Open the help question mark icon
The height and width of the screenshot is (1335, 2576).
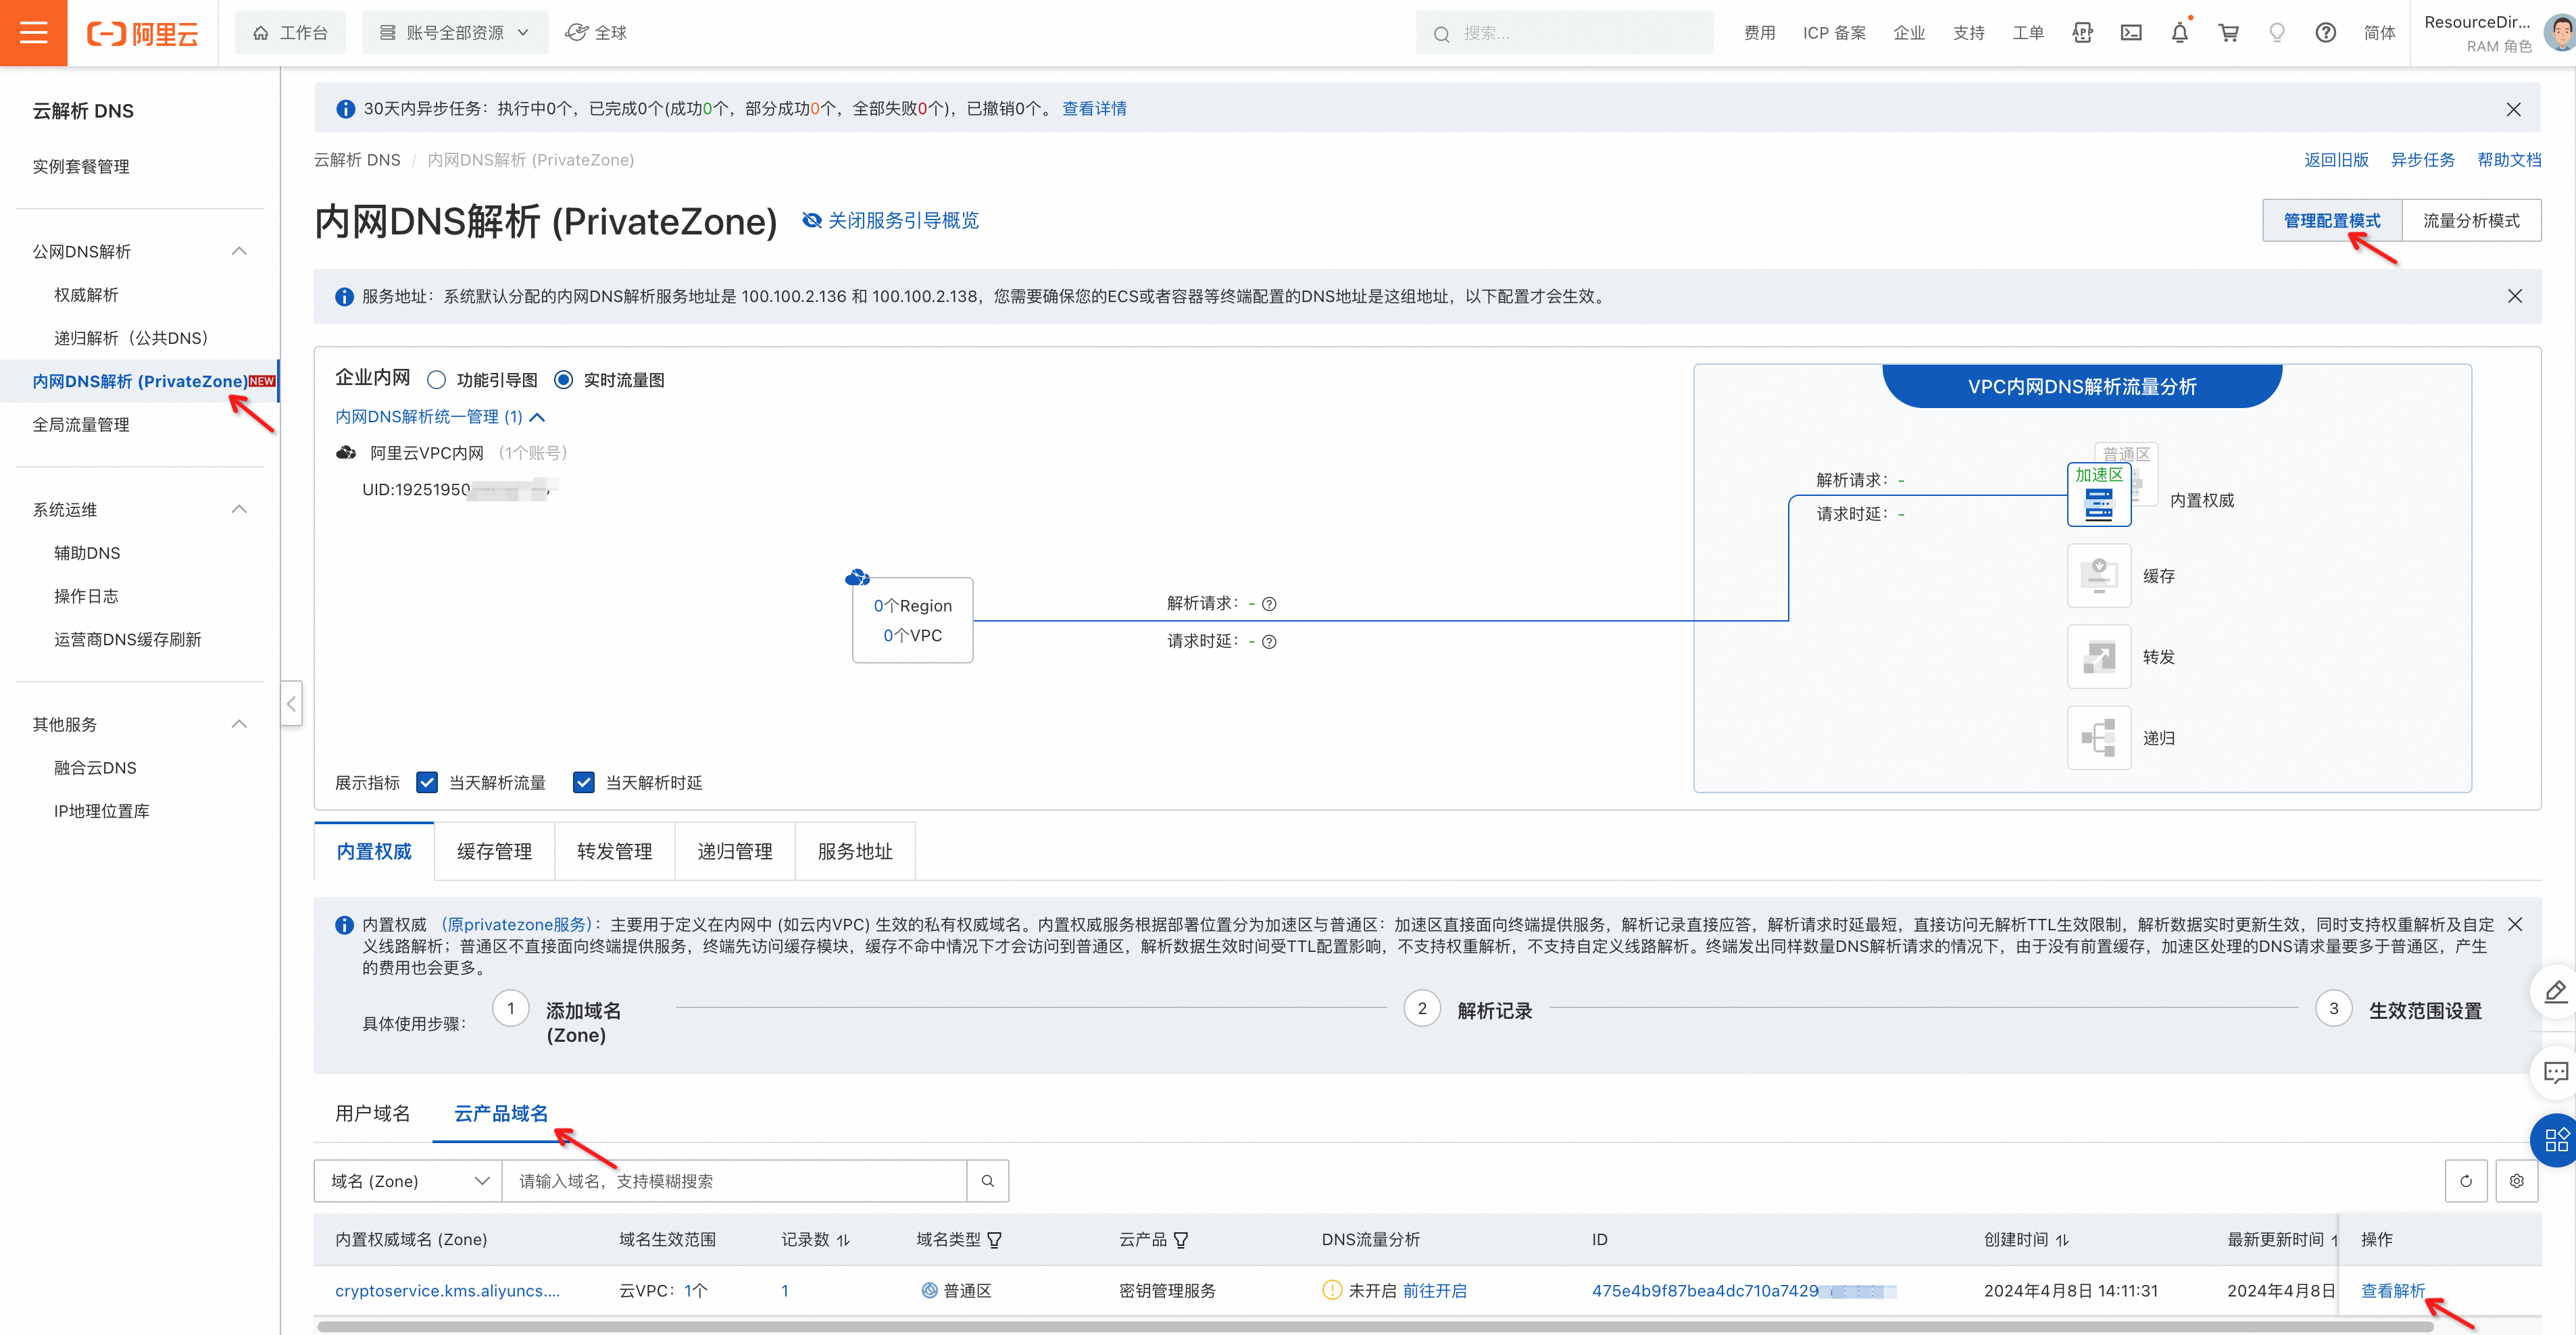(2326, 33)
